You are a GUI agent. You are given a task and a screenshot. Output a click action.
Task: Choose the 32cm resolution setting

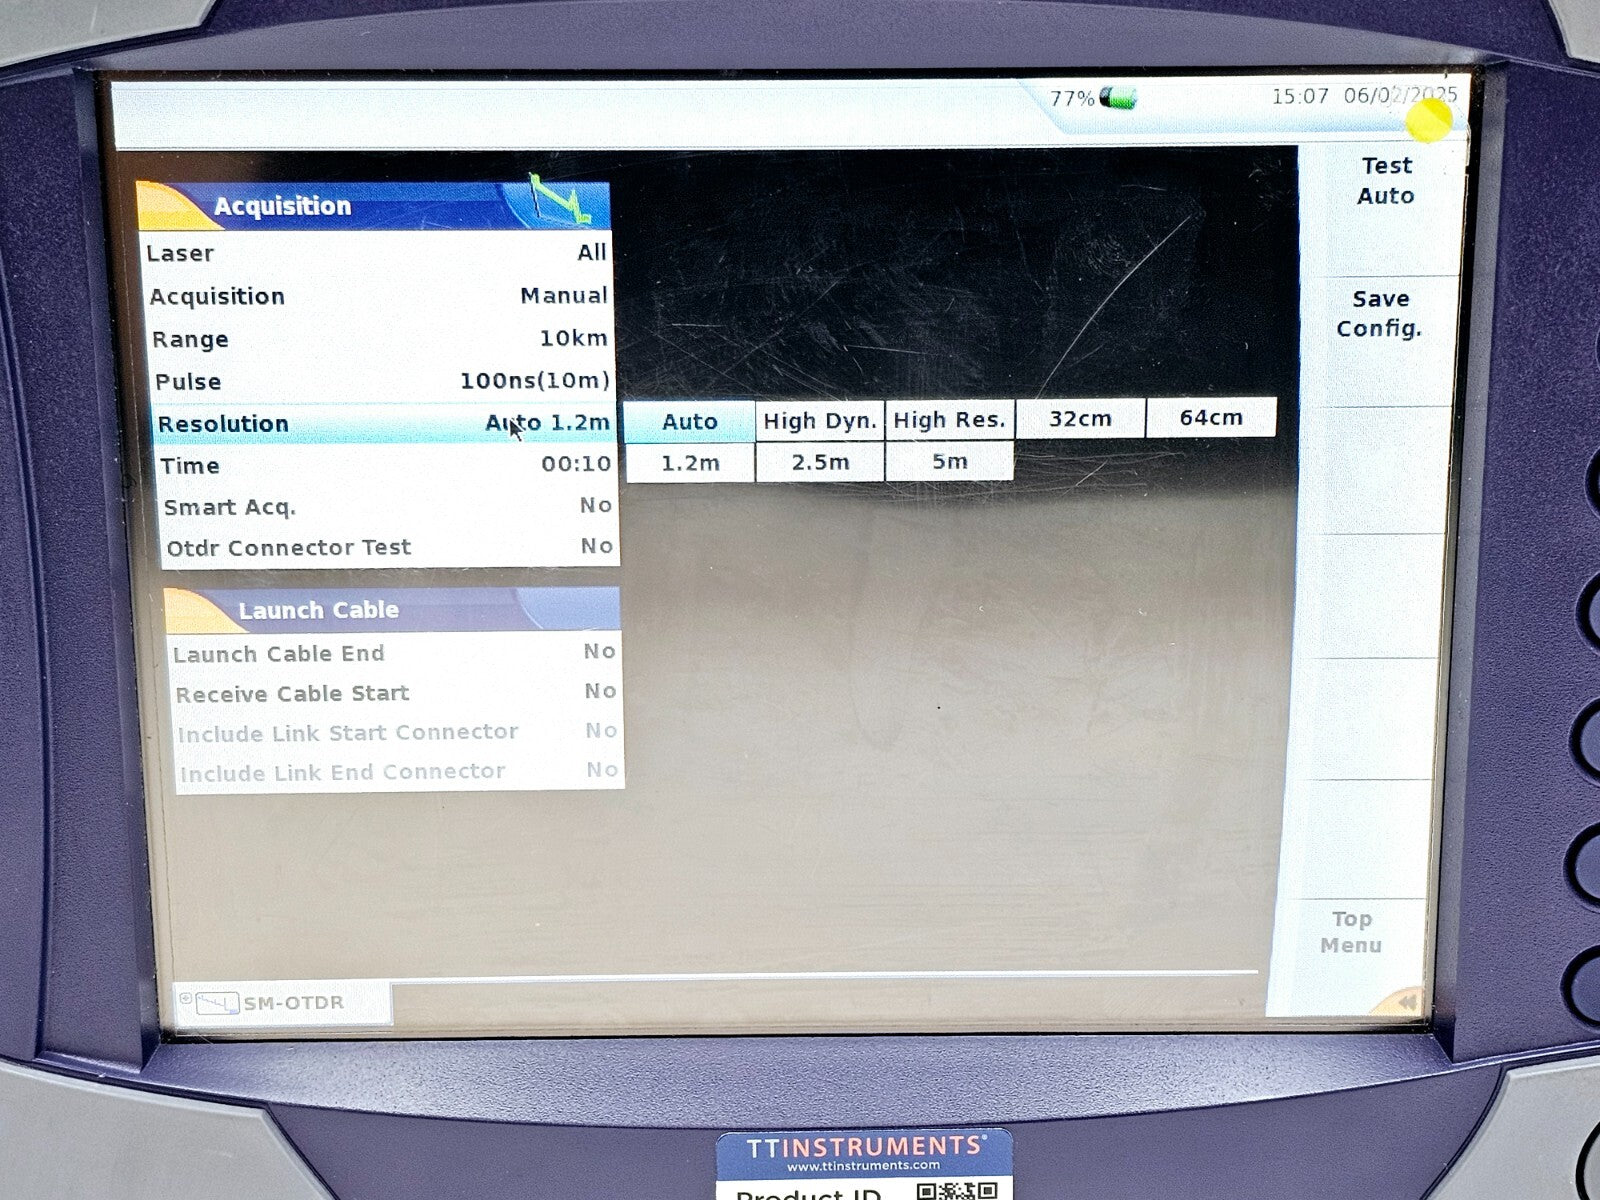click(1080, 419)
